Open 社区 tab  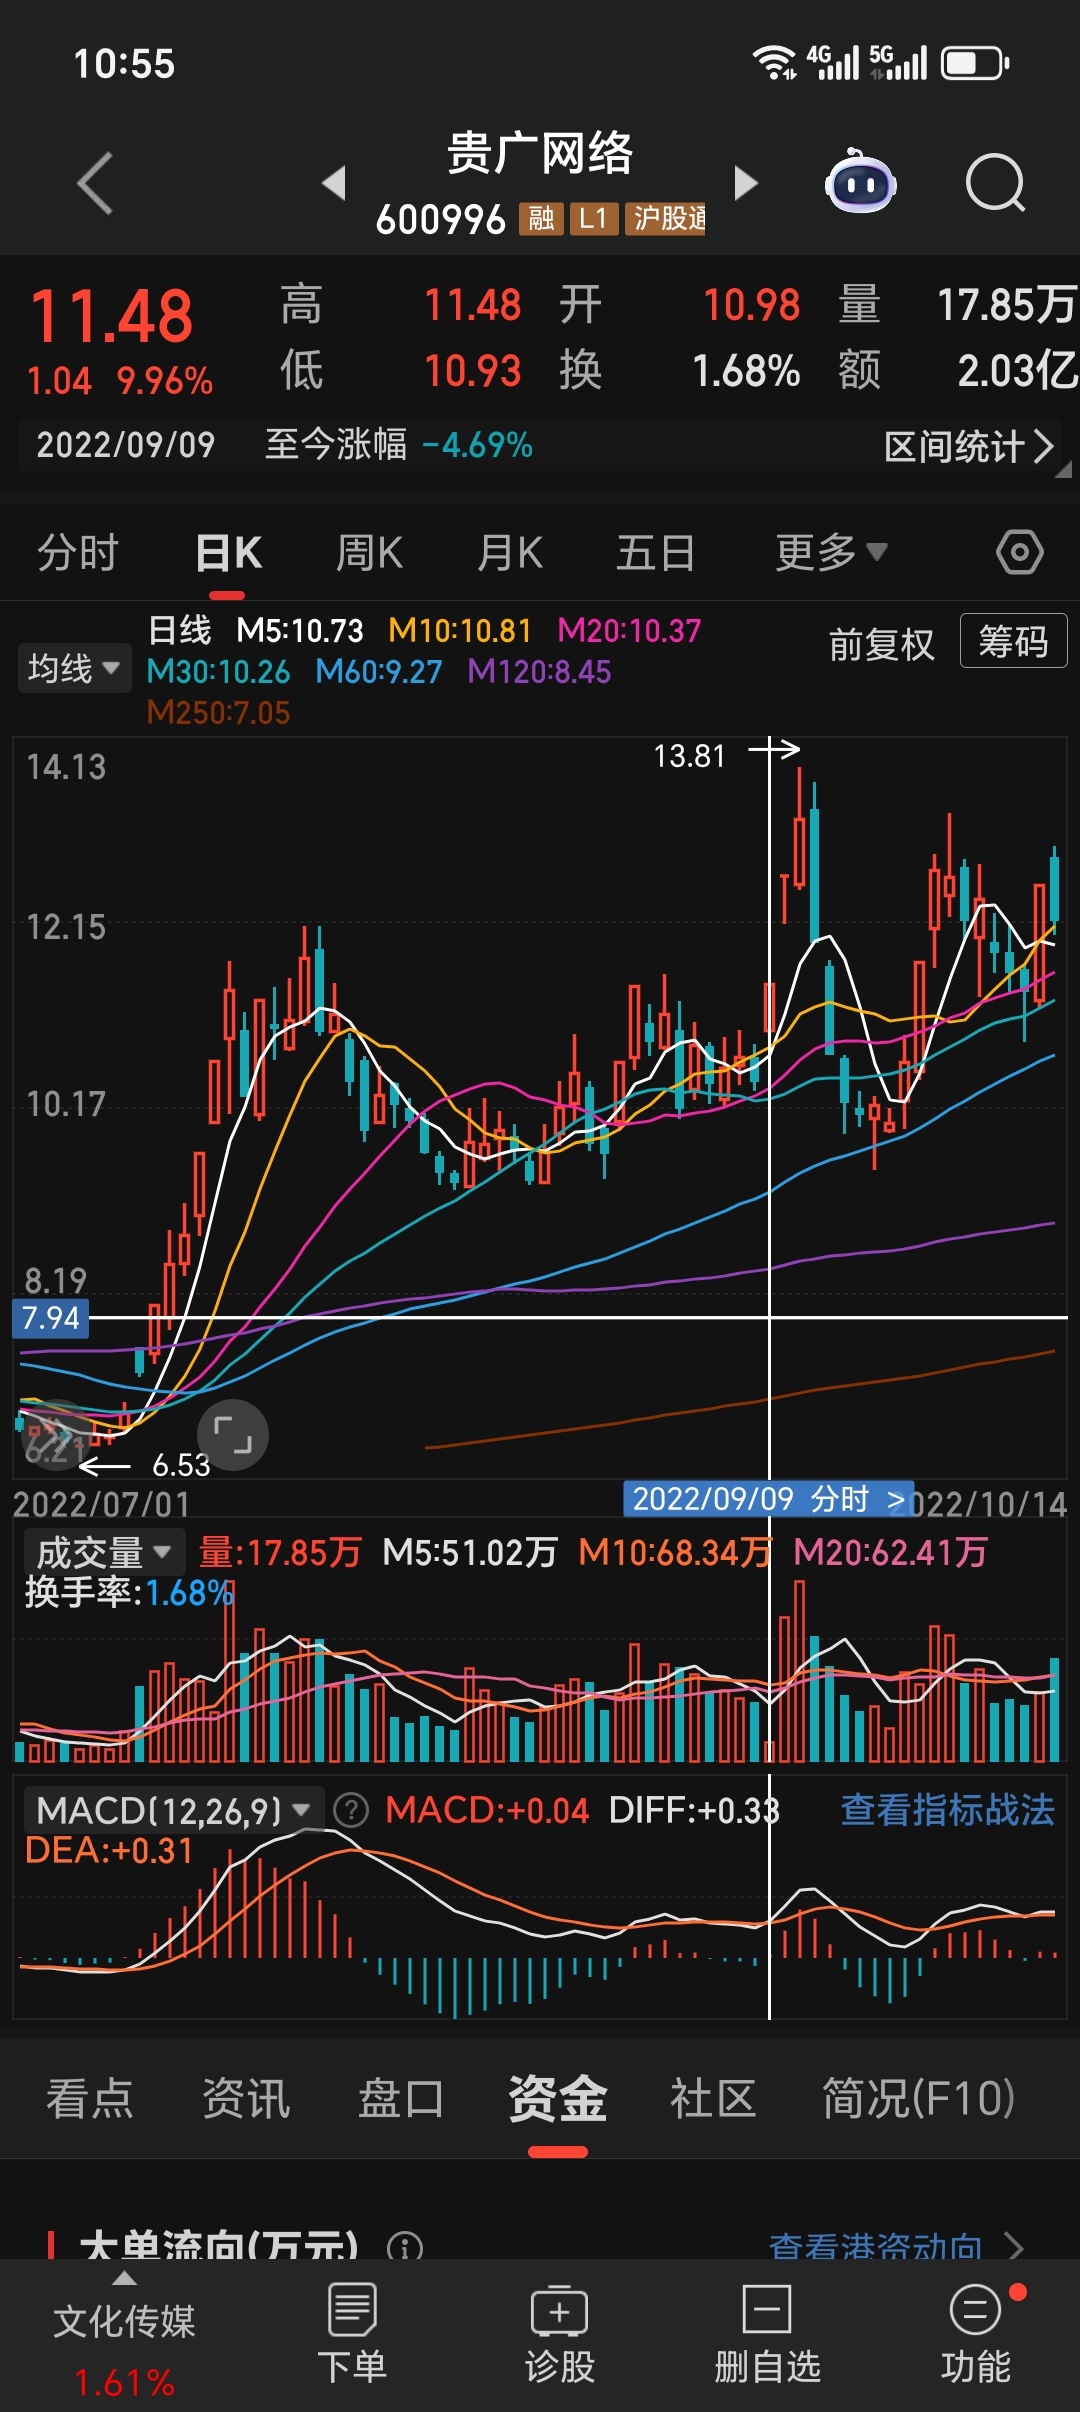click(x=713, y=2098)
